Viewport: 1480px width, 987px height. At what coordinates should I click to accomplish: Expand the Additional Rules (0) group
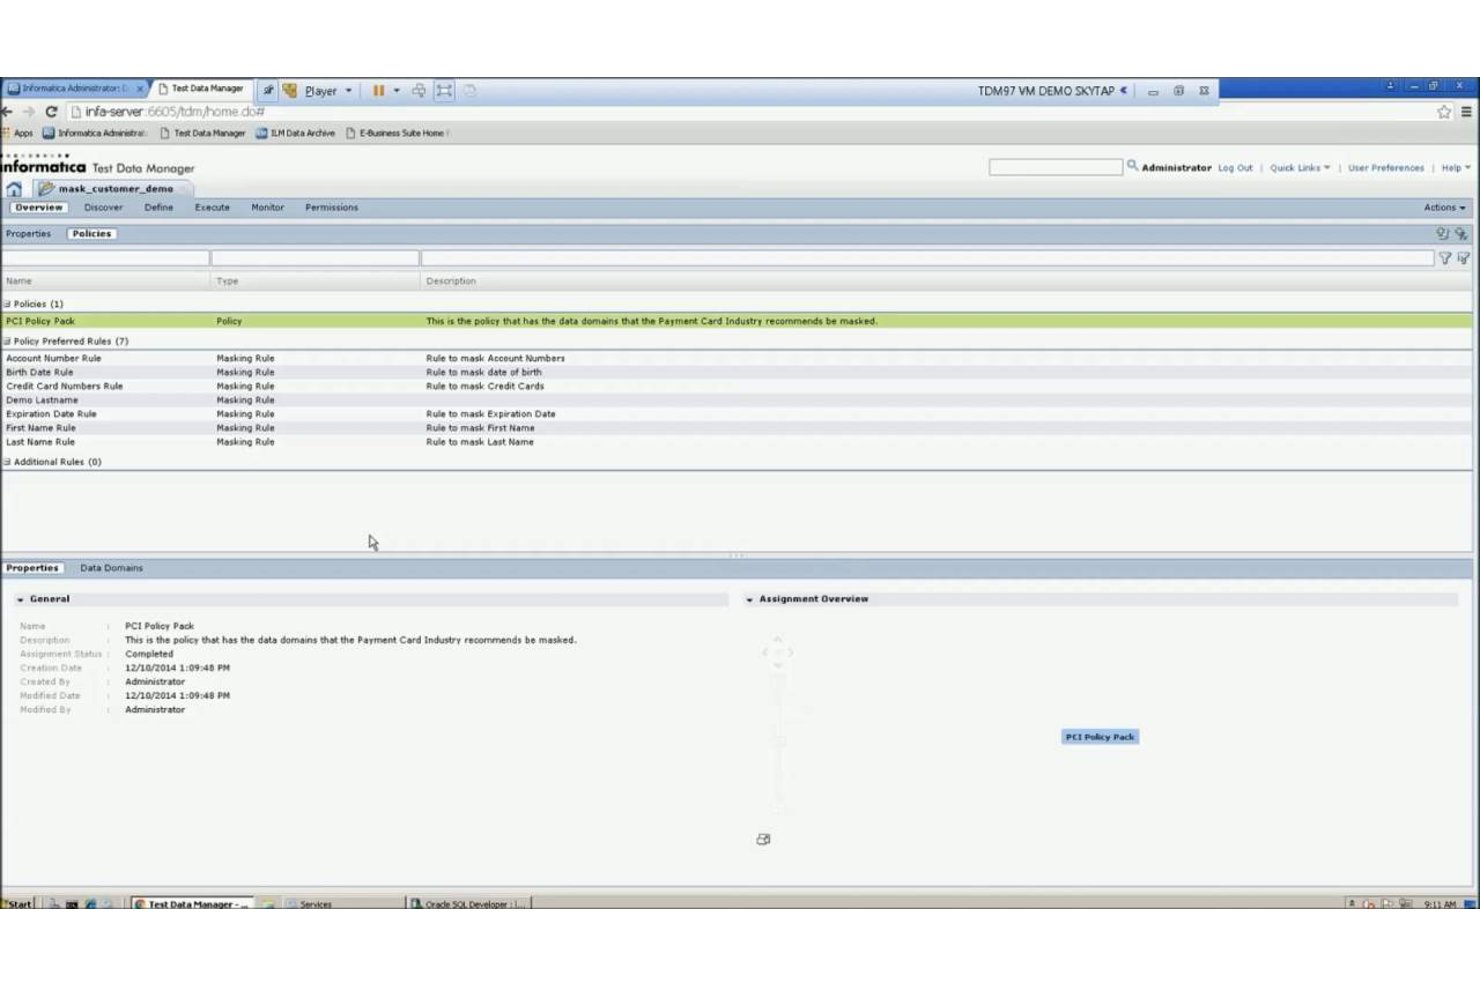tap(7, 462)
